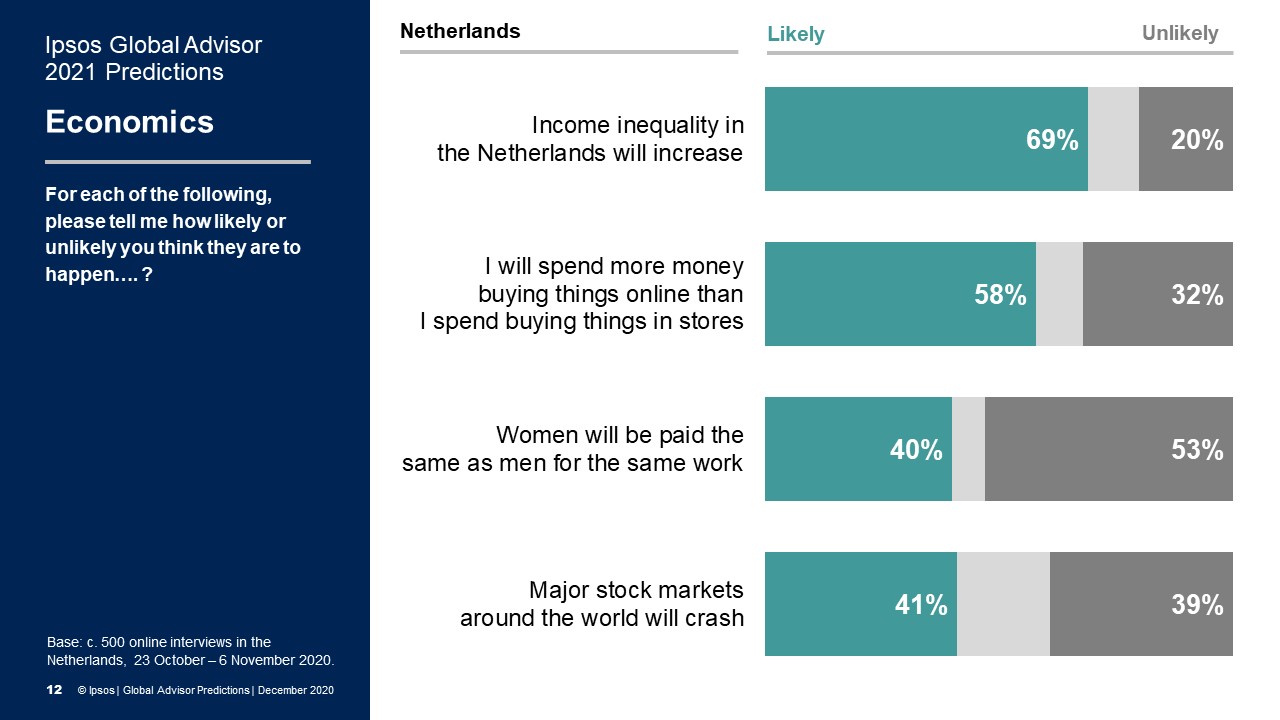This screenshot has height=720, width=1280.
Task: Select the "Netherlands" column heading
Action: 460,31
